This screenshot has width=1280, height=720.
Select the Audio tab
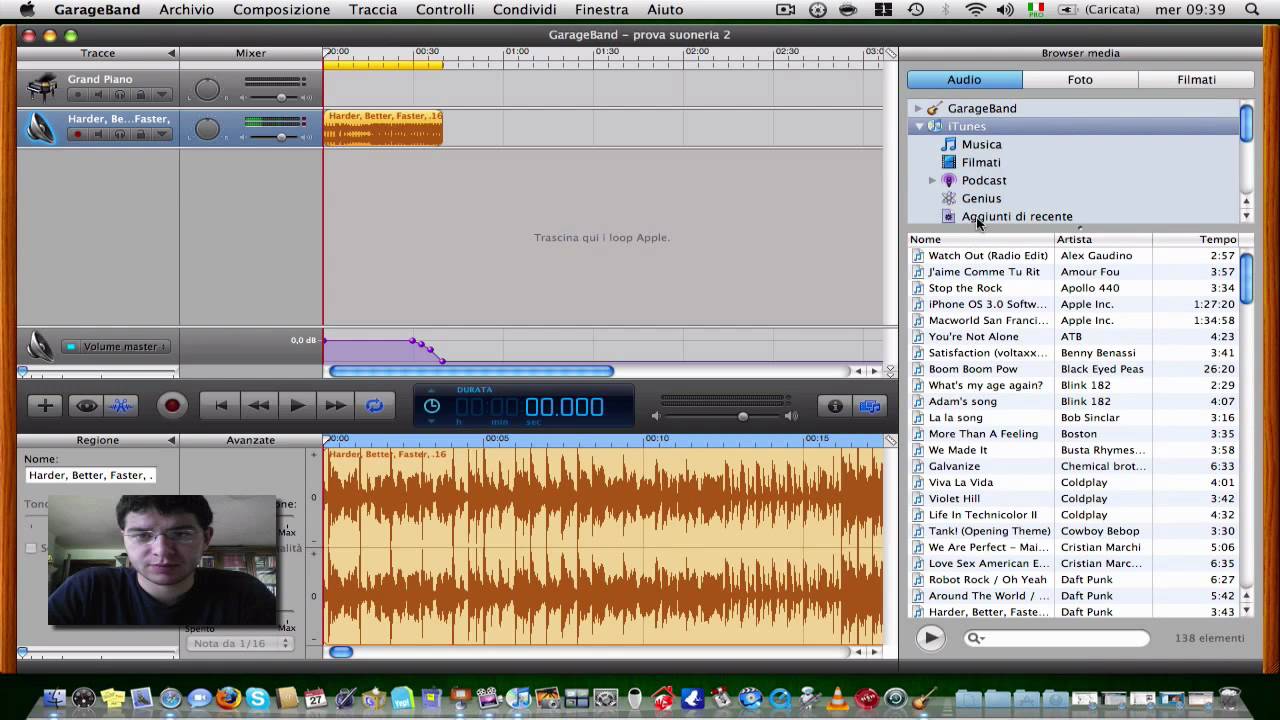pyautogui.click(x=964, y=79)
